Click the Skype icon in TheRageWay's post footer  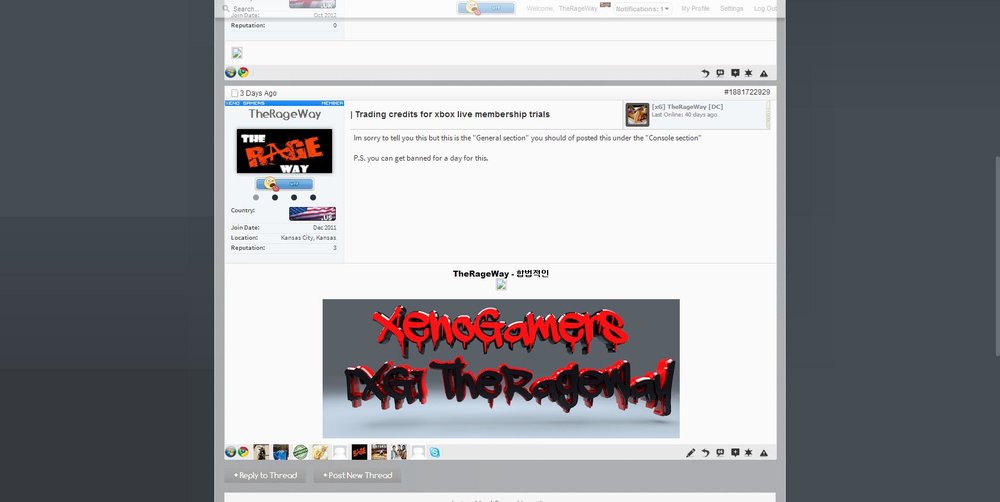coord(434,452)
